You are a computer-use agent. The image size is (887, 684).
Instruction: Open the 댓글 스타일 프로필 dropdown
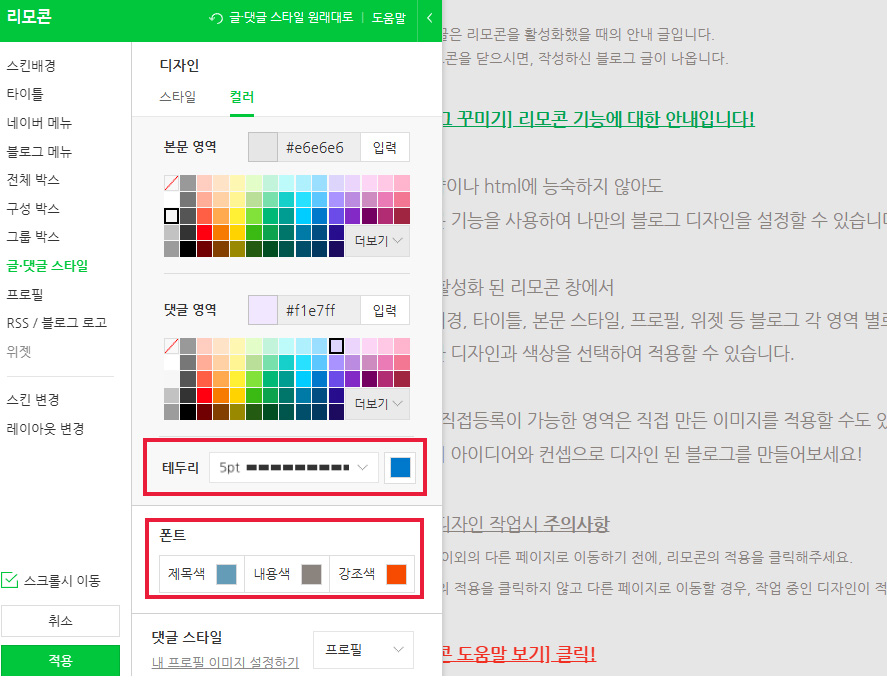363,649
